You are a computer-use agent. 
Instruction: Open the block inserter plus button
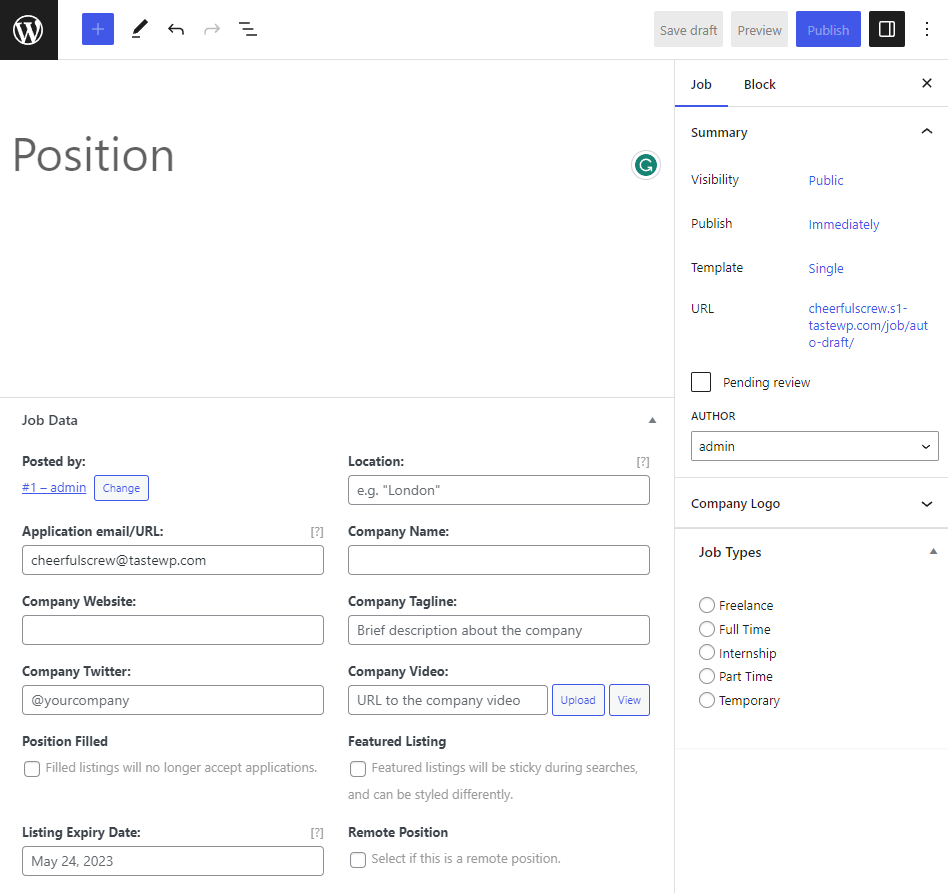pos(98,29)
